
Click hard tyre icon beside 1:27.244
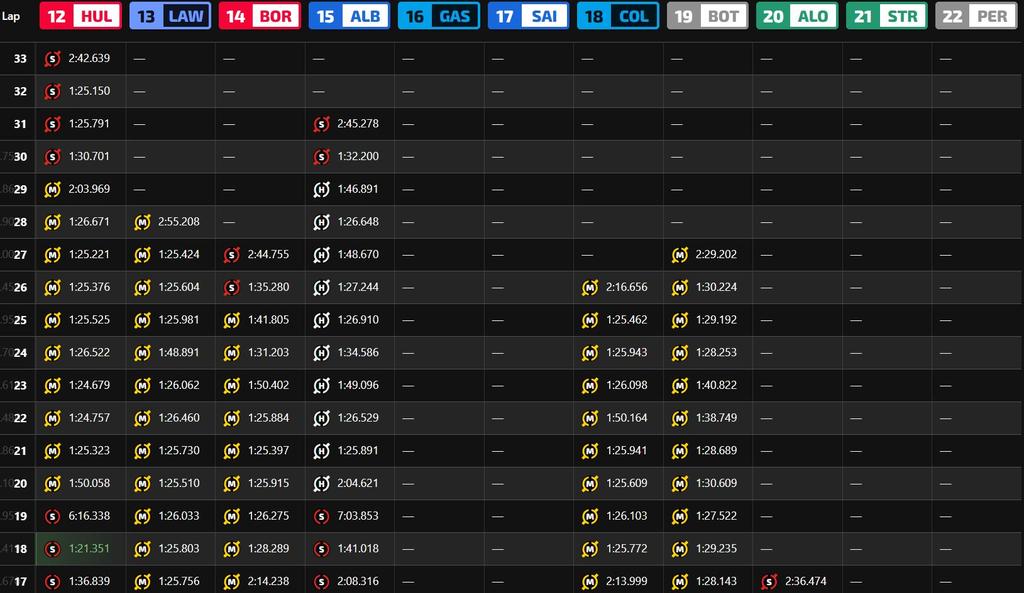[321, 287]
